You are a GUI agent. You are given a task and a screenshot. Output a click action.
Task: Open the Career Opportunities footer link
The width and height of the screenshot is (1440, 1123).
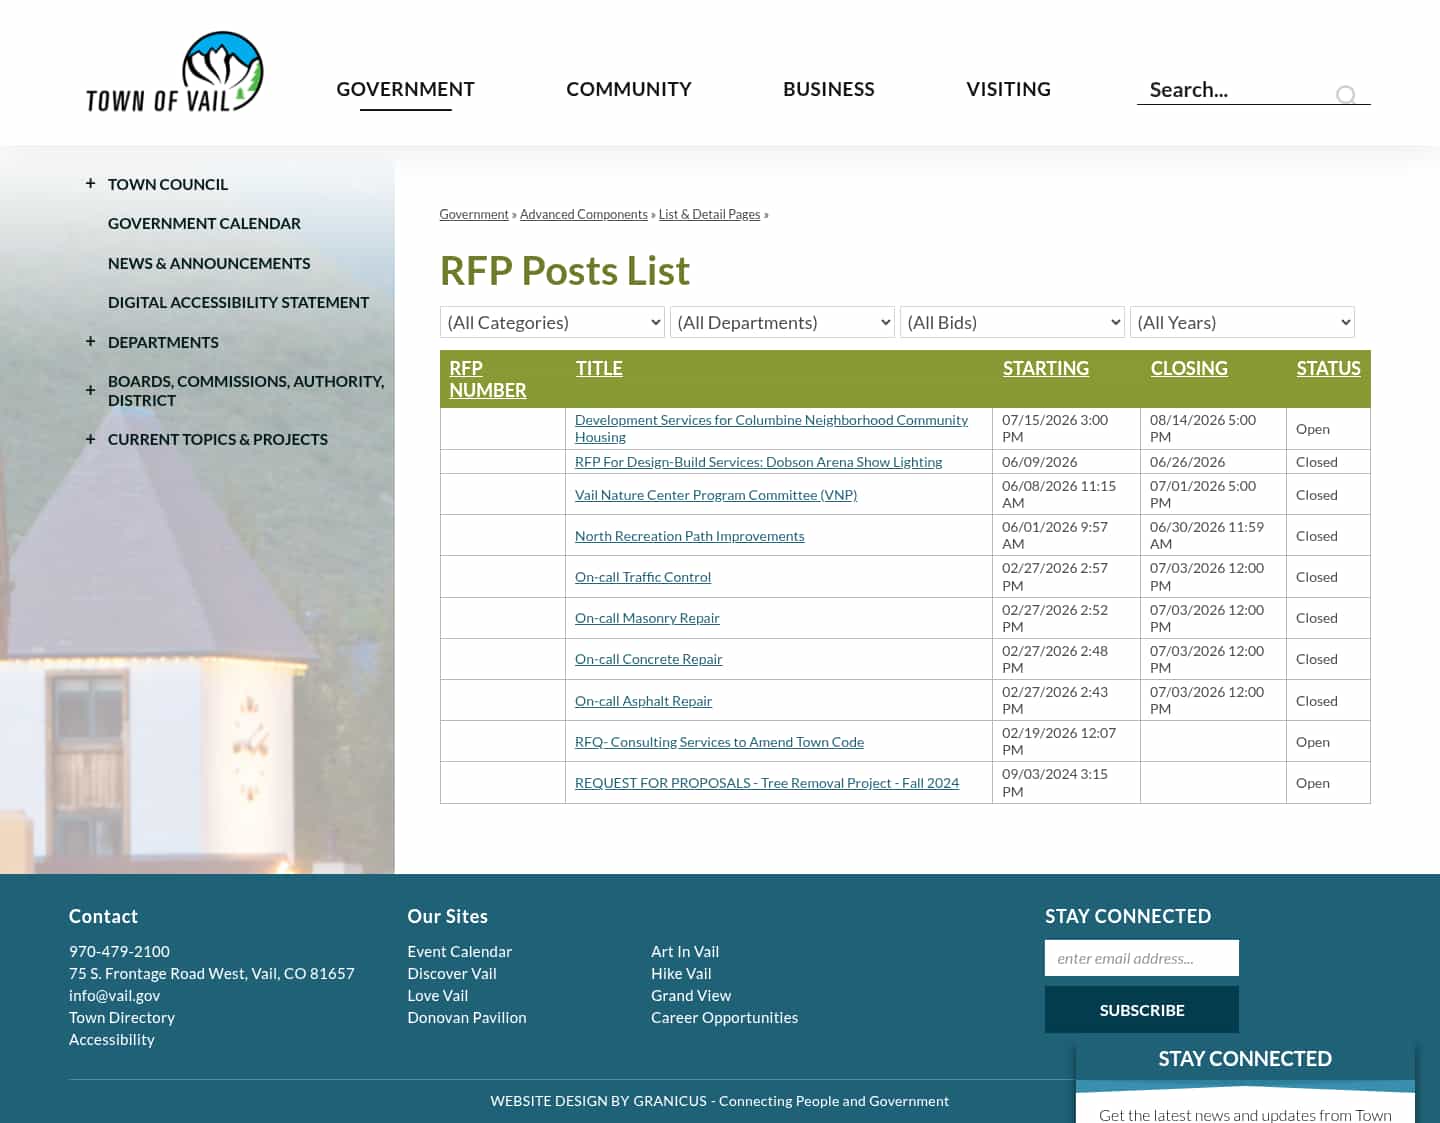724,1017
